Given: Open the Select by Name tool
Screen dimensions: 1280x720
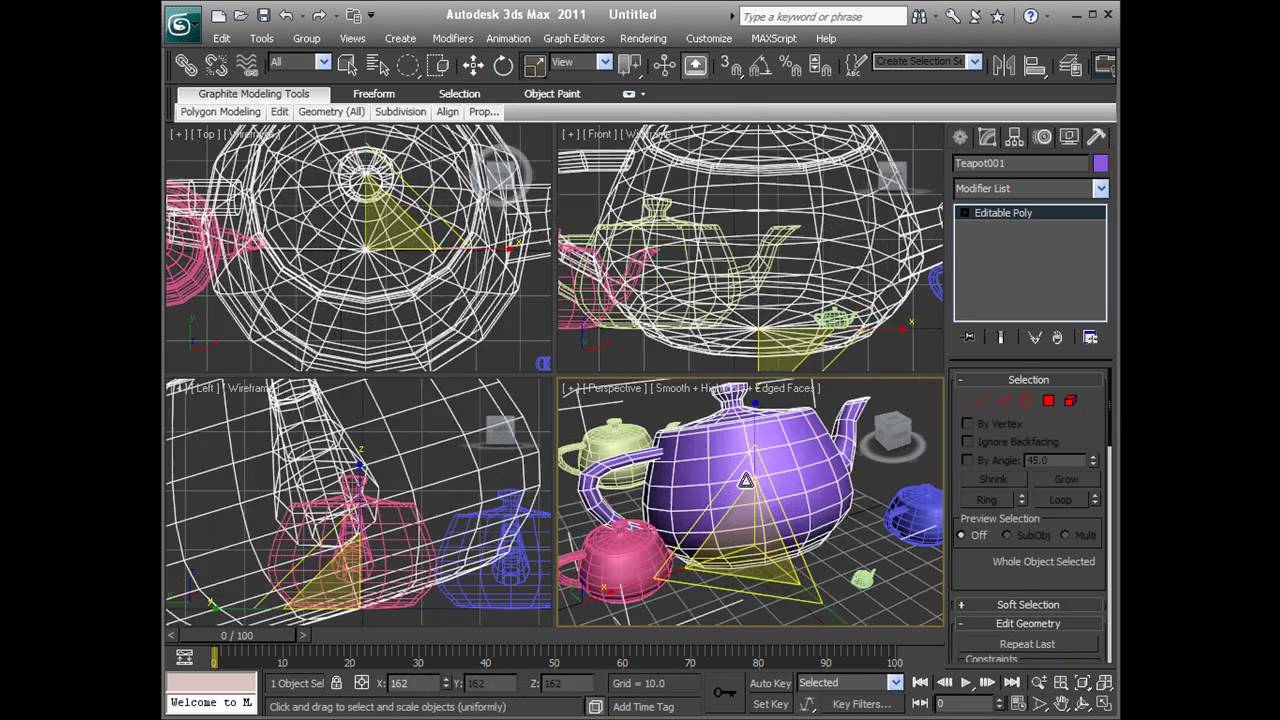Looking at the screenshot, I should (377, 65).
